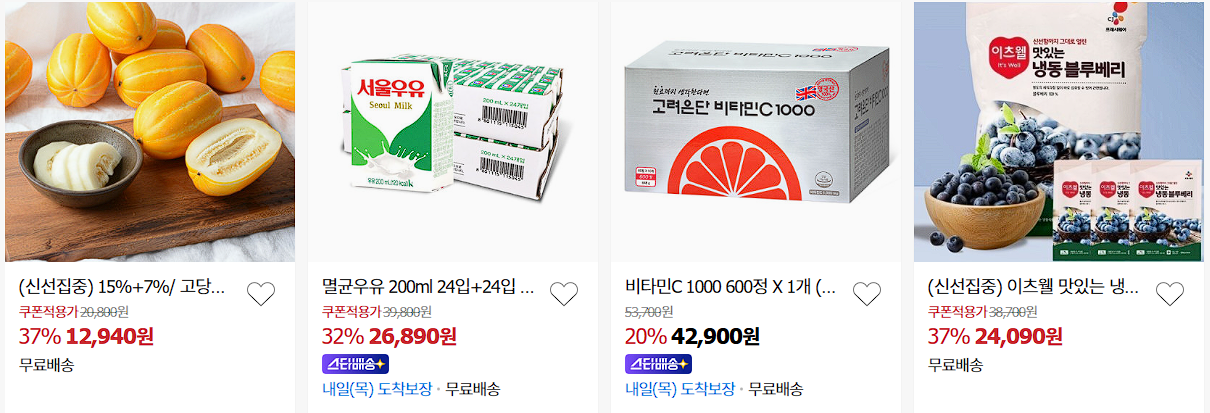This screenshot has height=413, width=1210.
Task: Open the (신선집중) 15%+7%/ 고당 product title
Action: coord(122,289)
